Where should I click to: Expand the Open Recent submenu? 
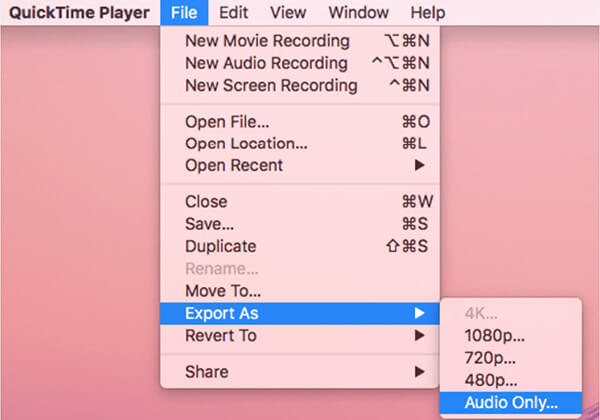pos(300,165)
